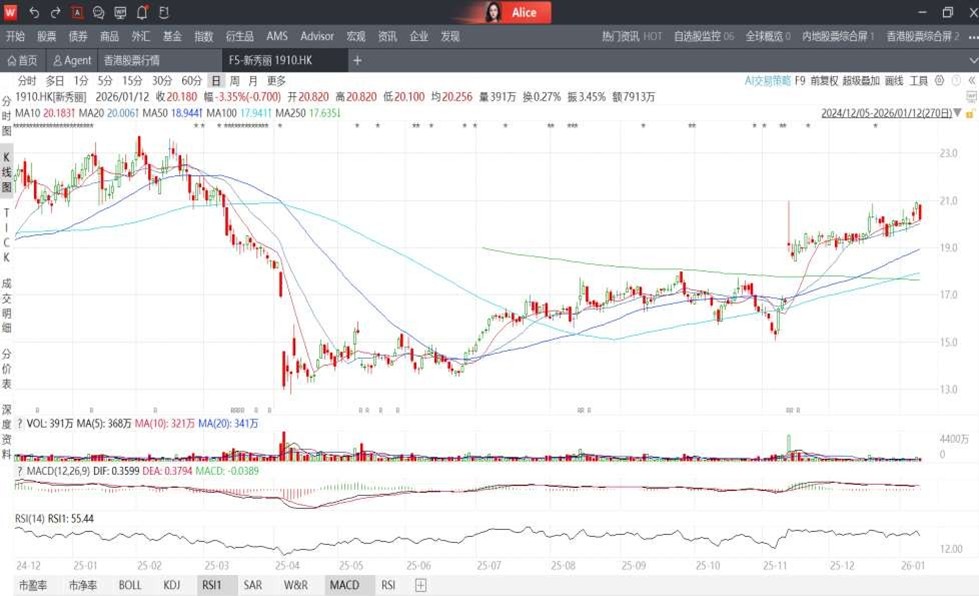Open the notification bell icon
Image resolution: width=979 pixels, height=596 pixels.
coord(142,13)
